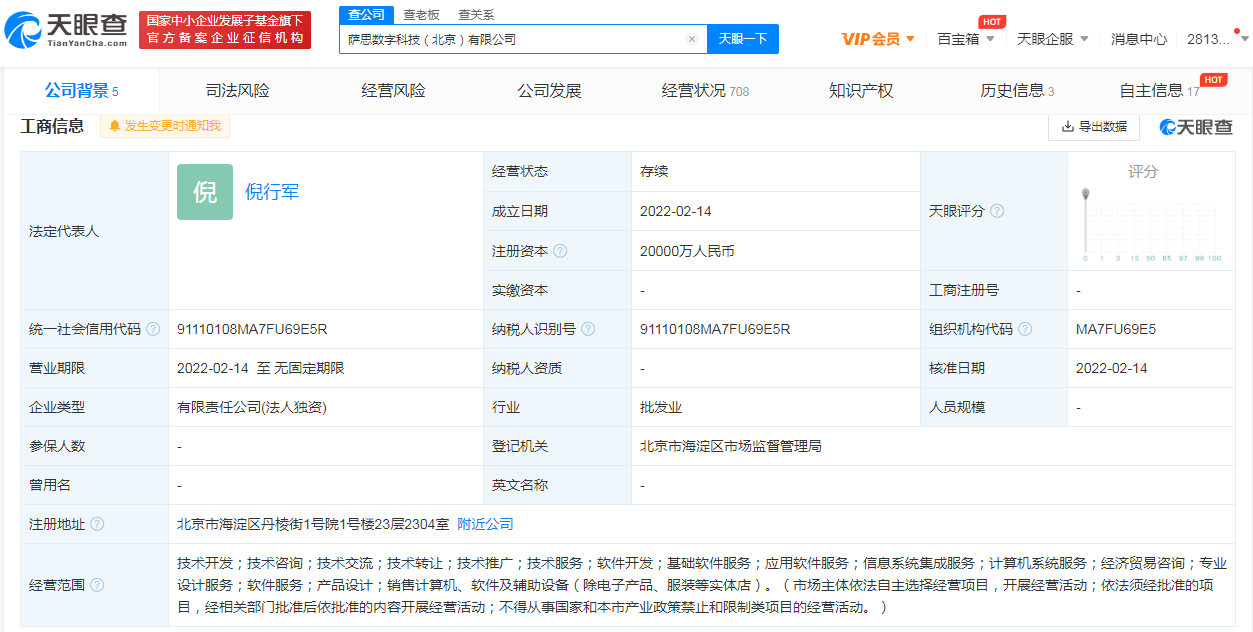This screenshot has width=1253, height=632.
Task: Open the VIP会员 dropdown
Action: click(876, 38)
